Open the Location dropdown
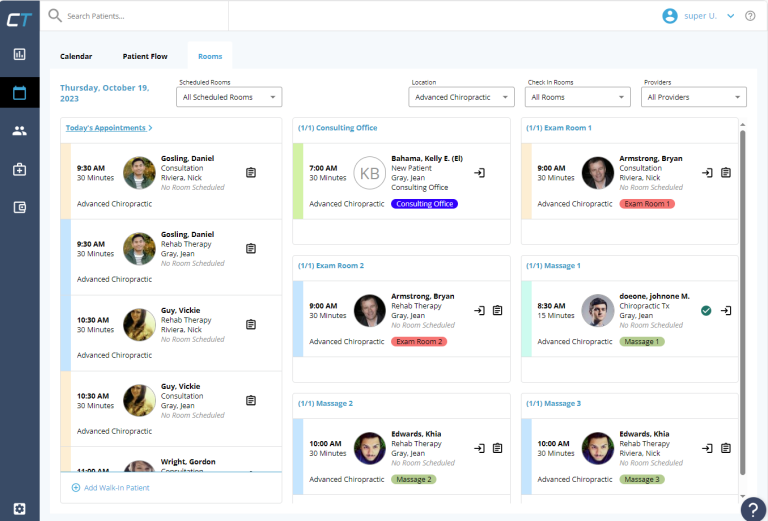 pos(461,97)
